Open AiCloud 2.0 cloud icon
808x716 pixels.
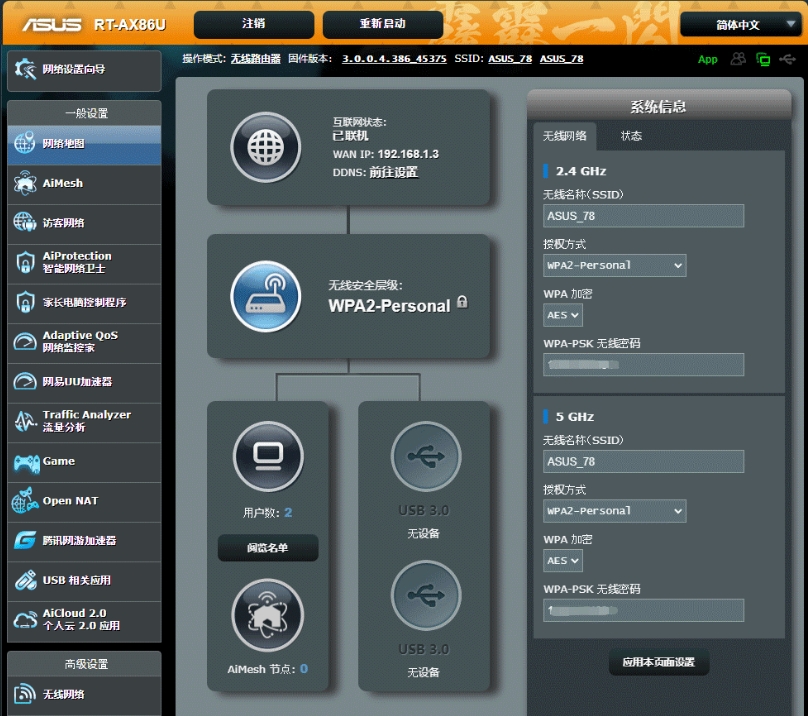[25, 620]
